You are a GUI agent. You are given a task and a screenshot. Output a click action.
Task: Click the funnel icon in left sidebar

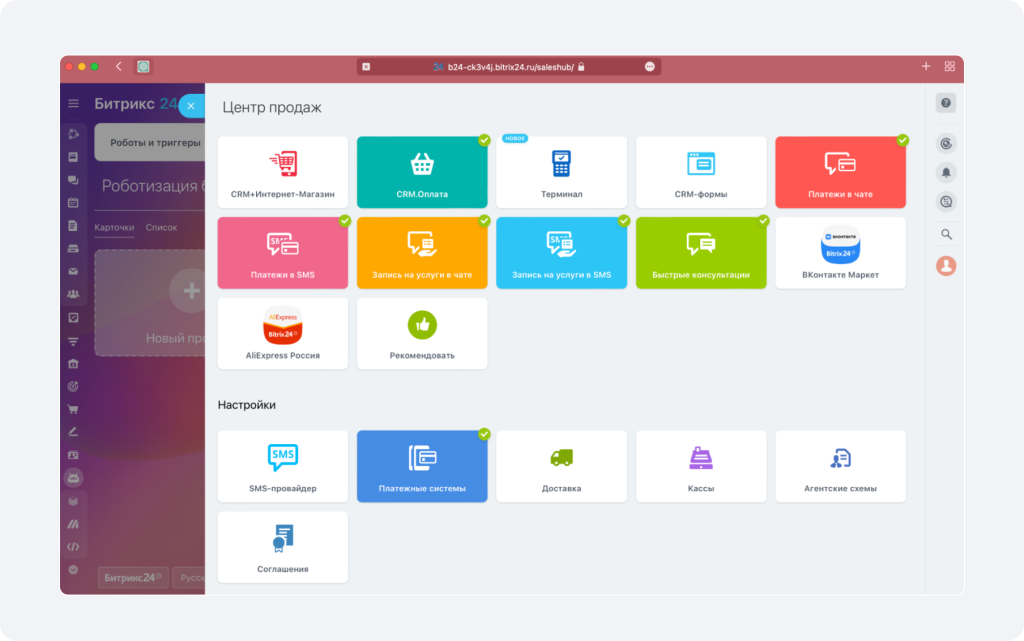point(73,341)
